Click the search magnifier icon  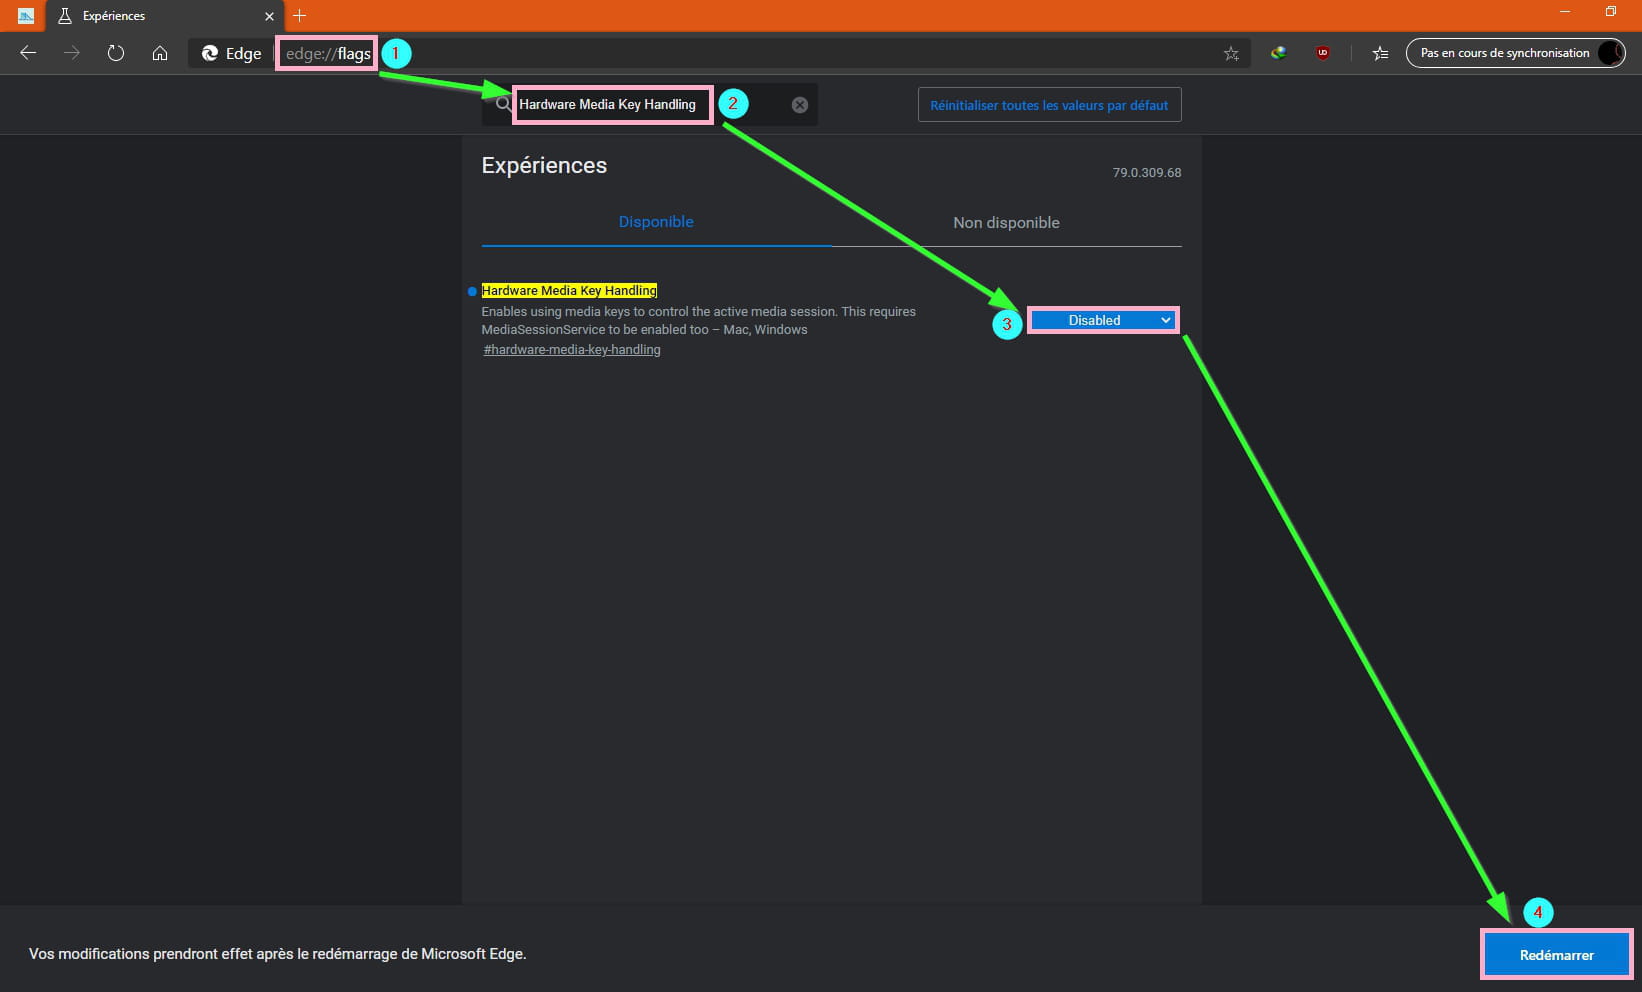click(504, 104)
